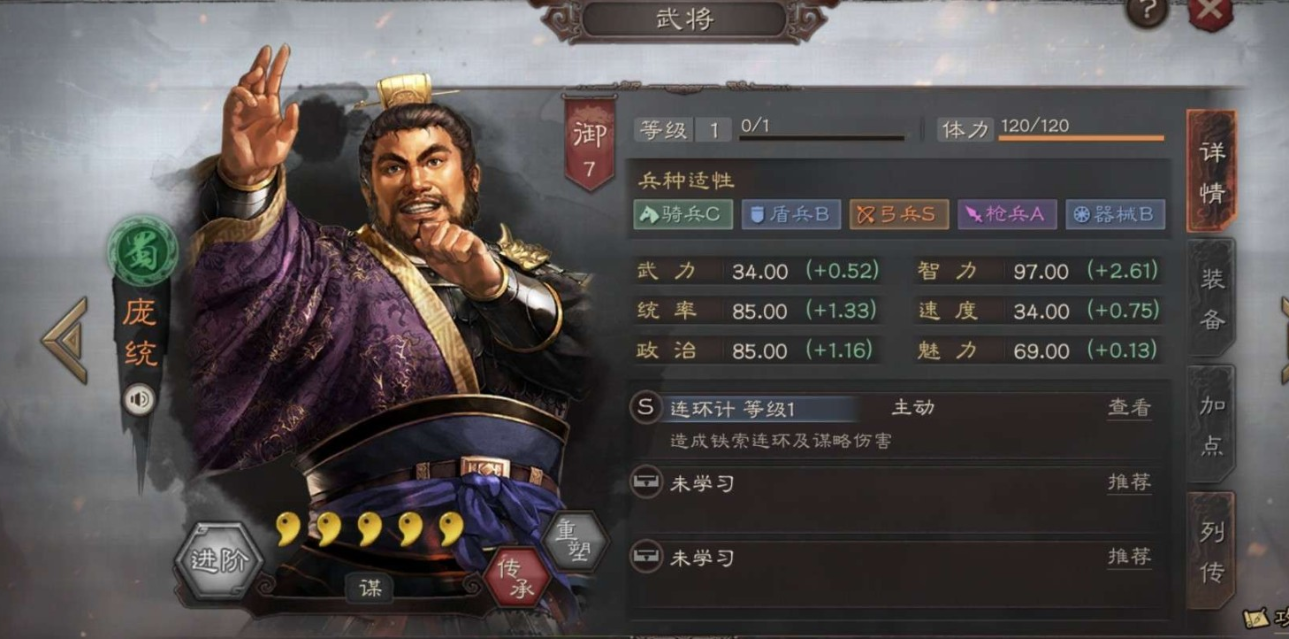Image resolution: width=1289 pixels, height=639 pixels.
Task: Open the help question mark icon
Action: pos(1145,11)
